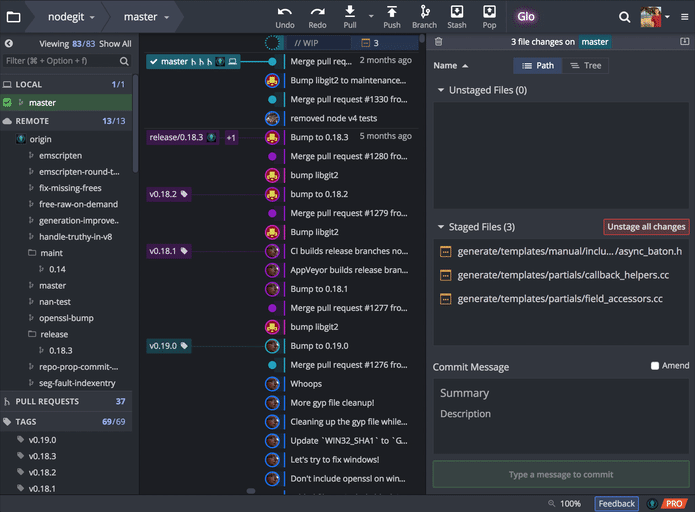
Task: Click the file icon for field_accessors.cc
Action: [445, 299]
